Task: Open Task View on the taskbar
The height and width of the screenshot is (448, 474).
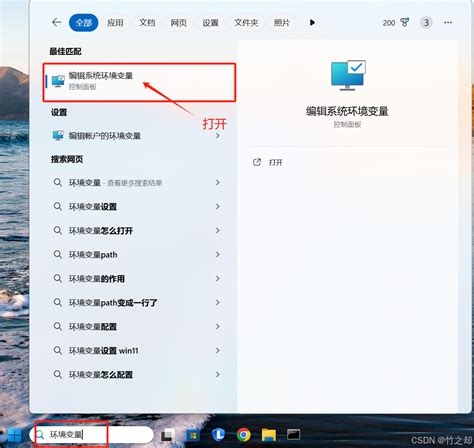Action: coord(168,435)
